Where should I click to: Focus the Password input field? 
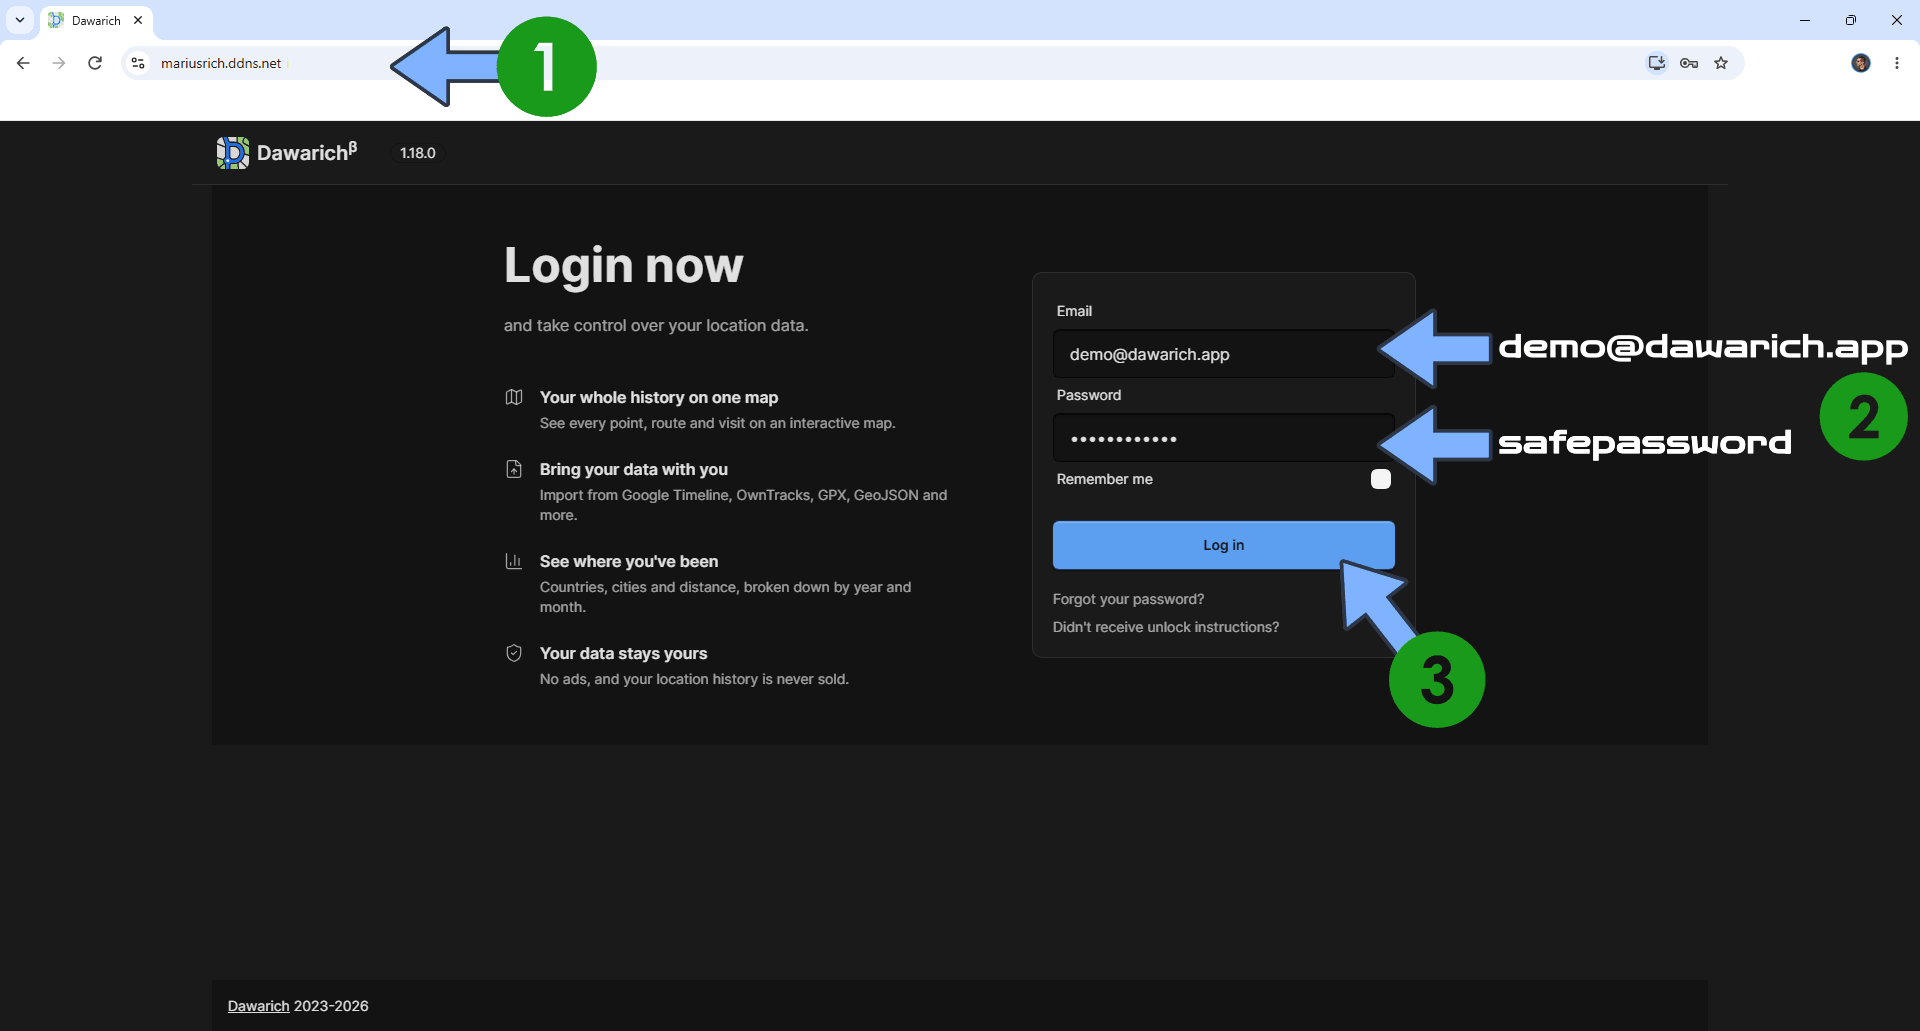point(1223,438)
